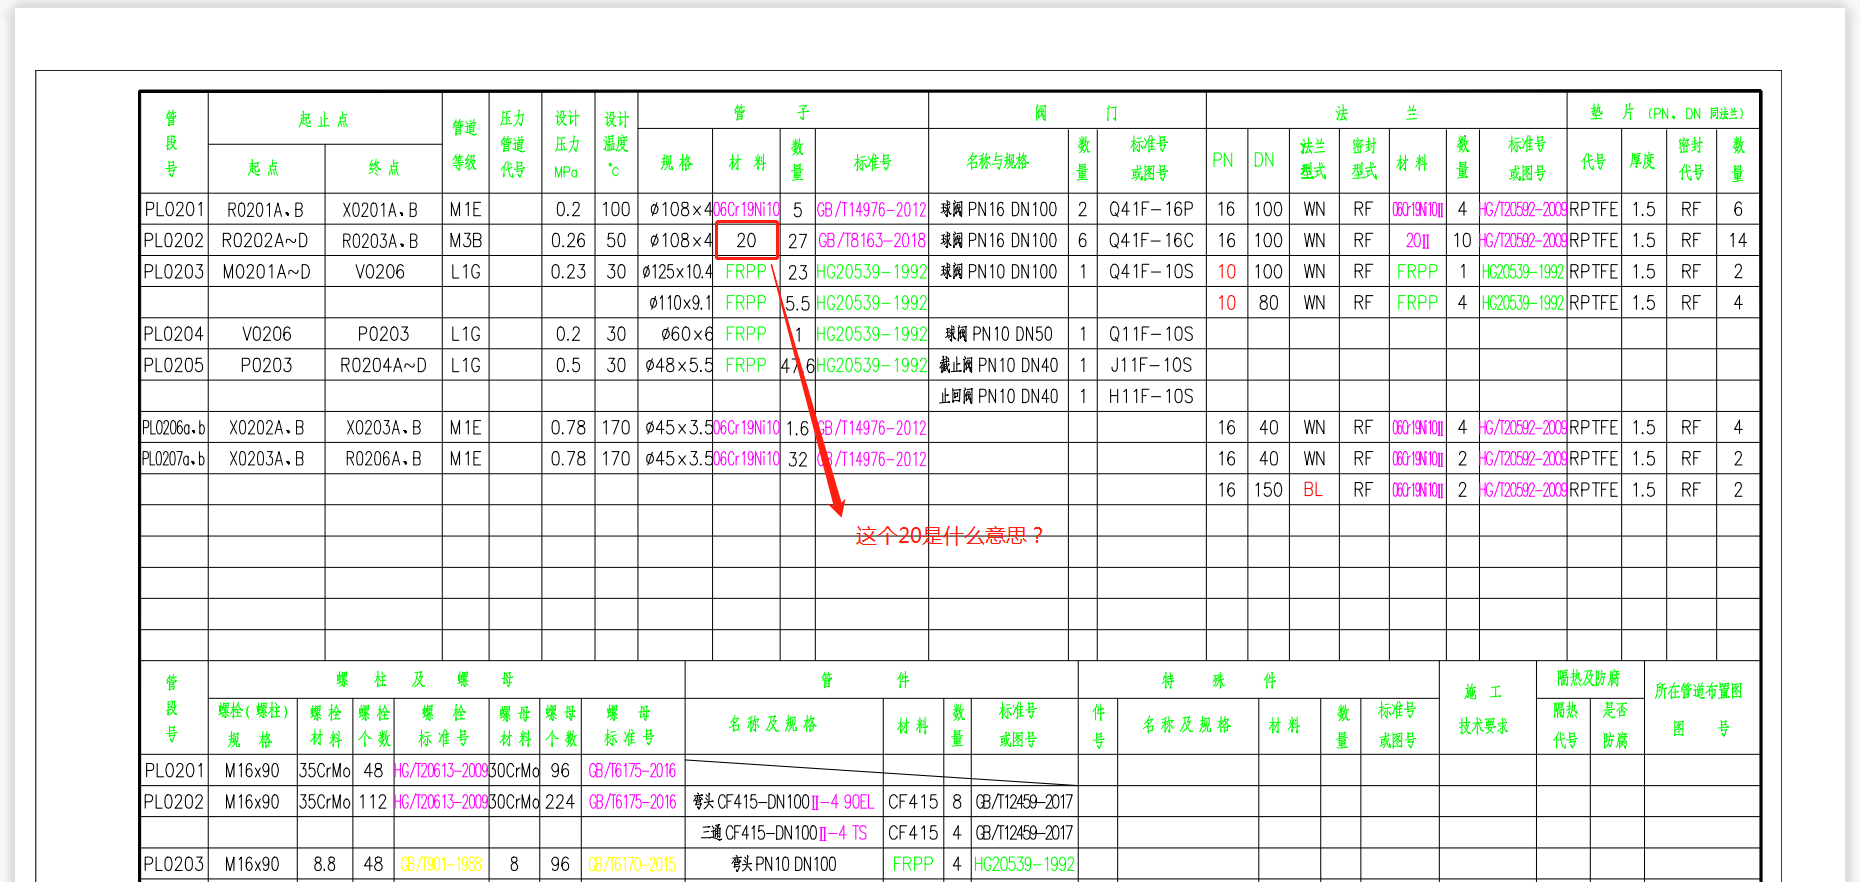This screenshot has width=1860, height=882.
Task: Select material cell 20 in row PL0202
Action: [746, 241]
